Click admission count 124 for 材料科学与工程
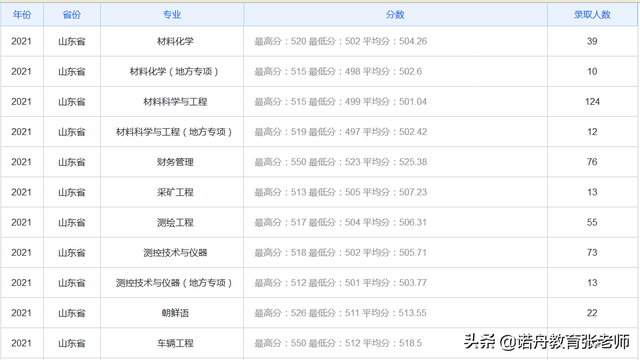The image size is (640, 360). pos(592,102)
